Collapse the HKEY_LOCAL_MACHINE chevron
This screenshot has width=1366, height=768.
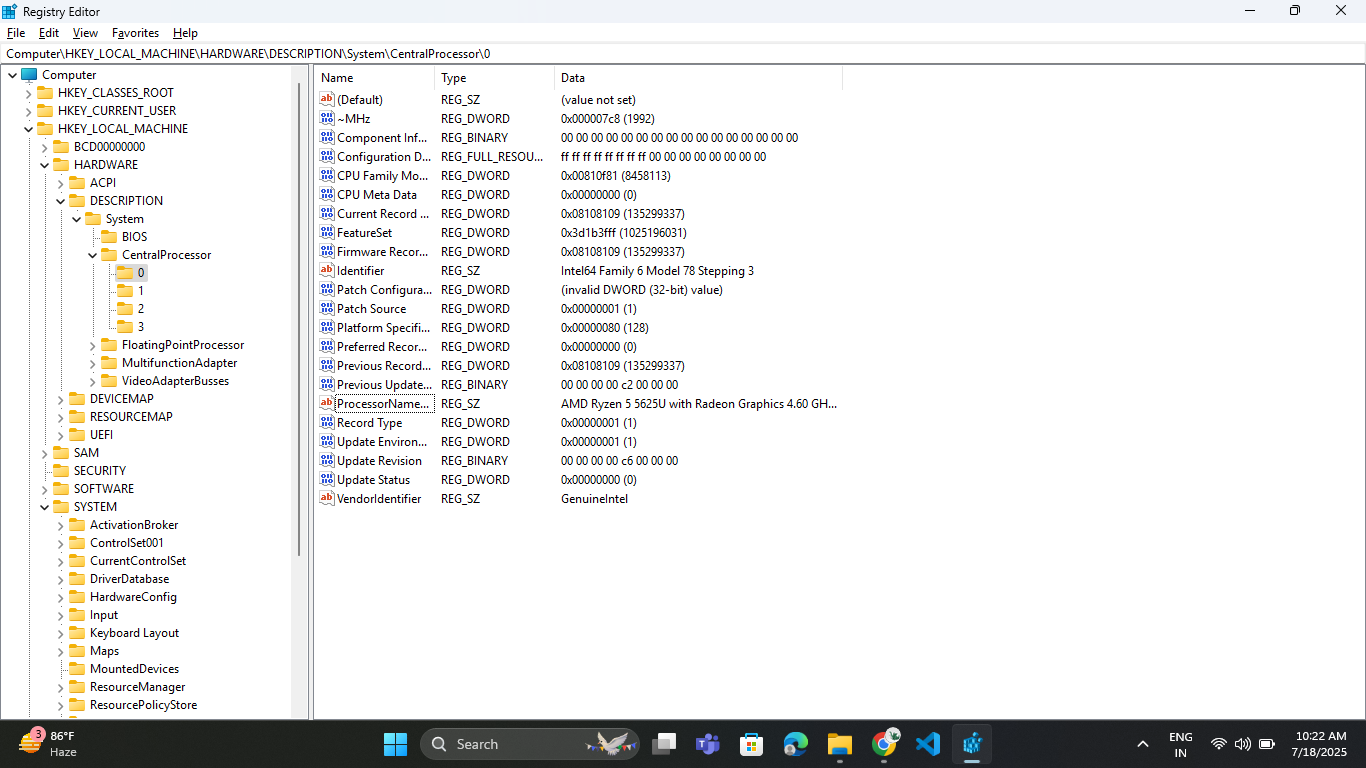[30, 128]
